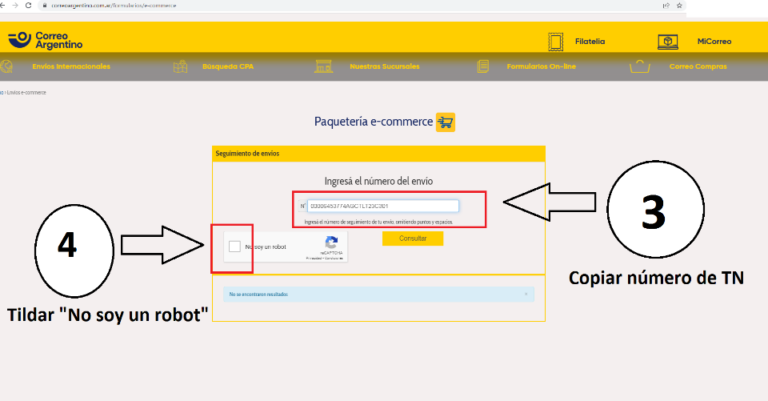Click the reCAPTCHA logo icon

tap(332, 242)
